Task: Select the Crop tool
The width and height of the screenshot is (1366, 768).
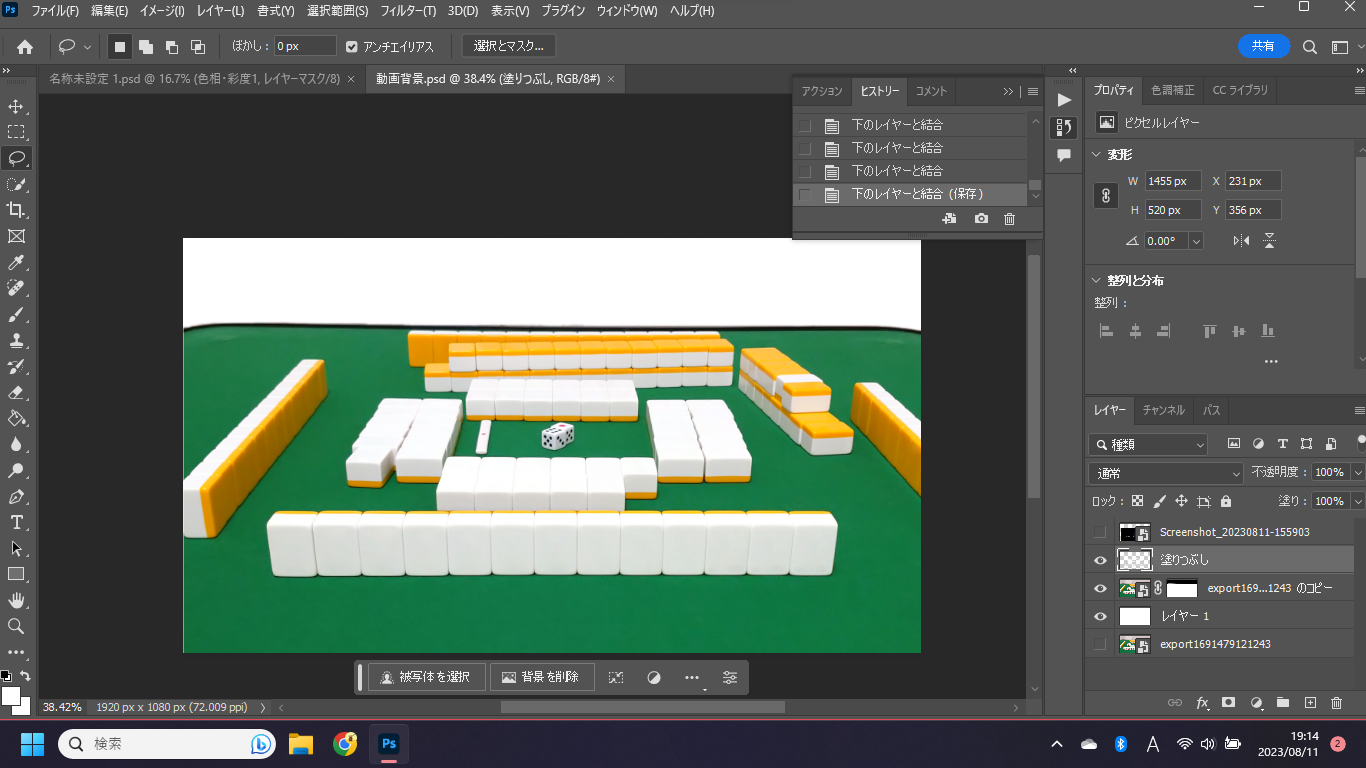Action: point(16,210)
